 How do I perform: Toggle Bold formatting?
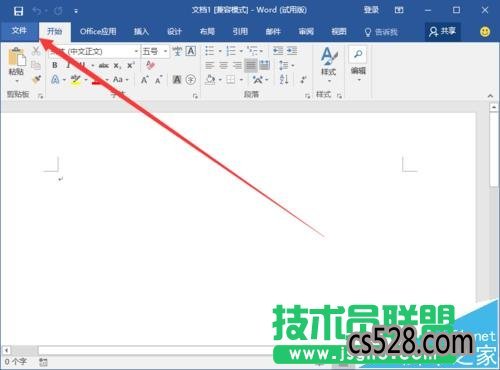coord(55,65)
